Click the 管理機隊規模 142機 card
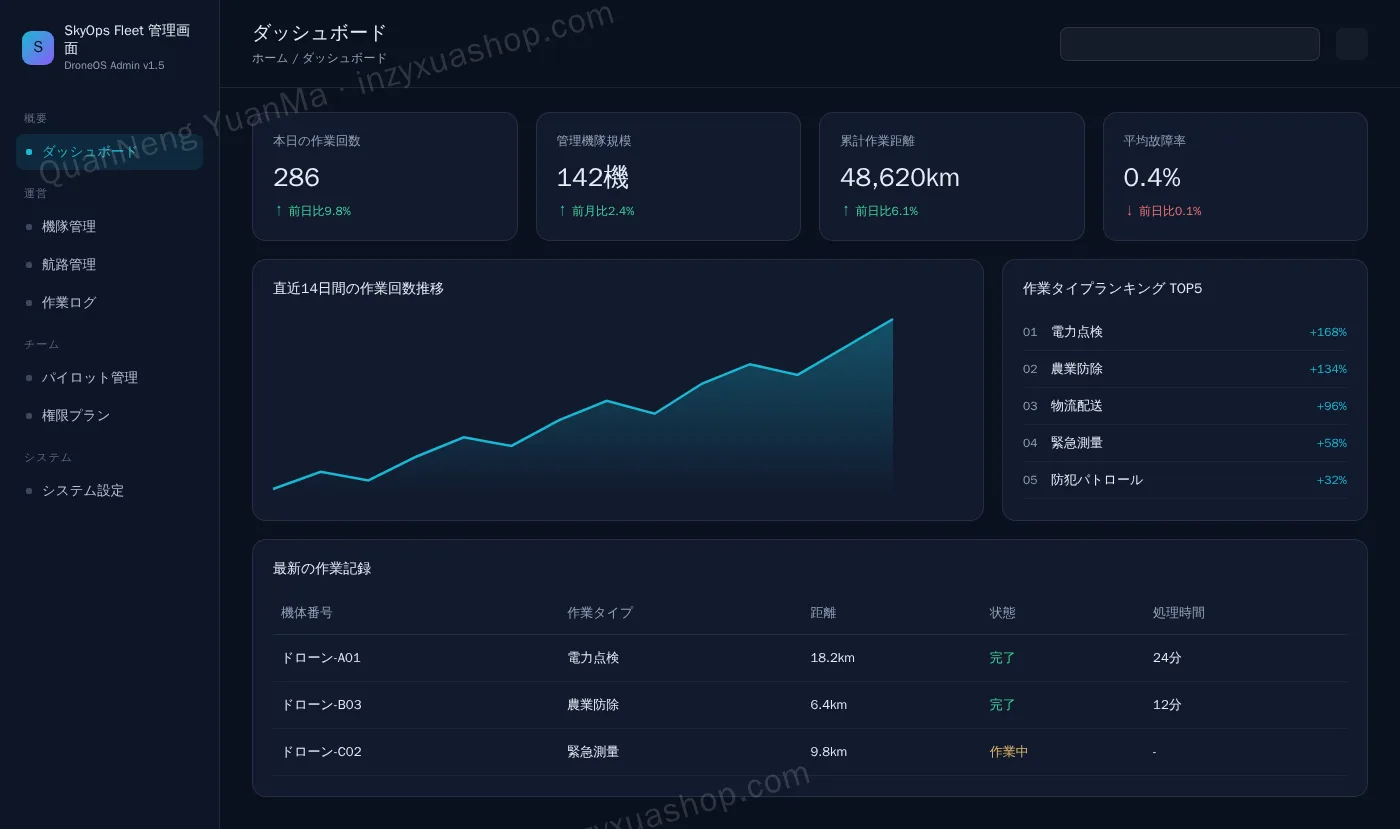The image size is (1400, 829). coord(668,176)
